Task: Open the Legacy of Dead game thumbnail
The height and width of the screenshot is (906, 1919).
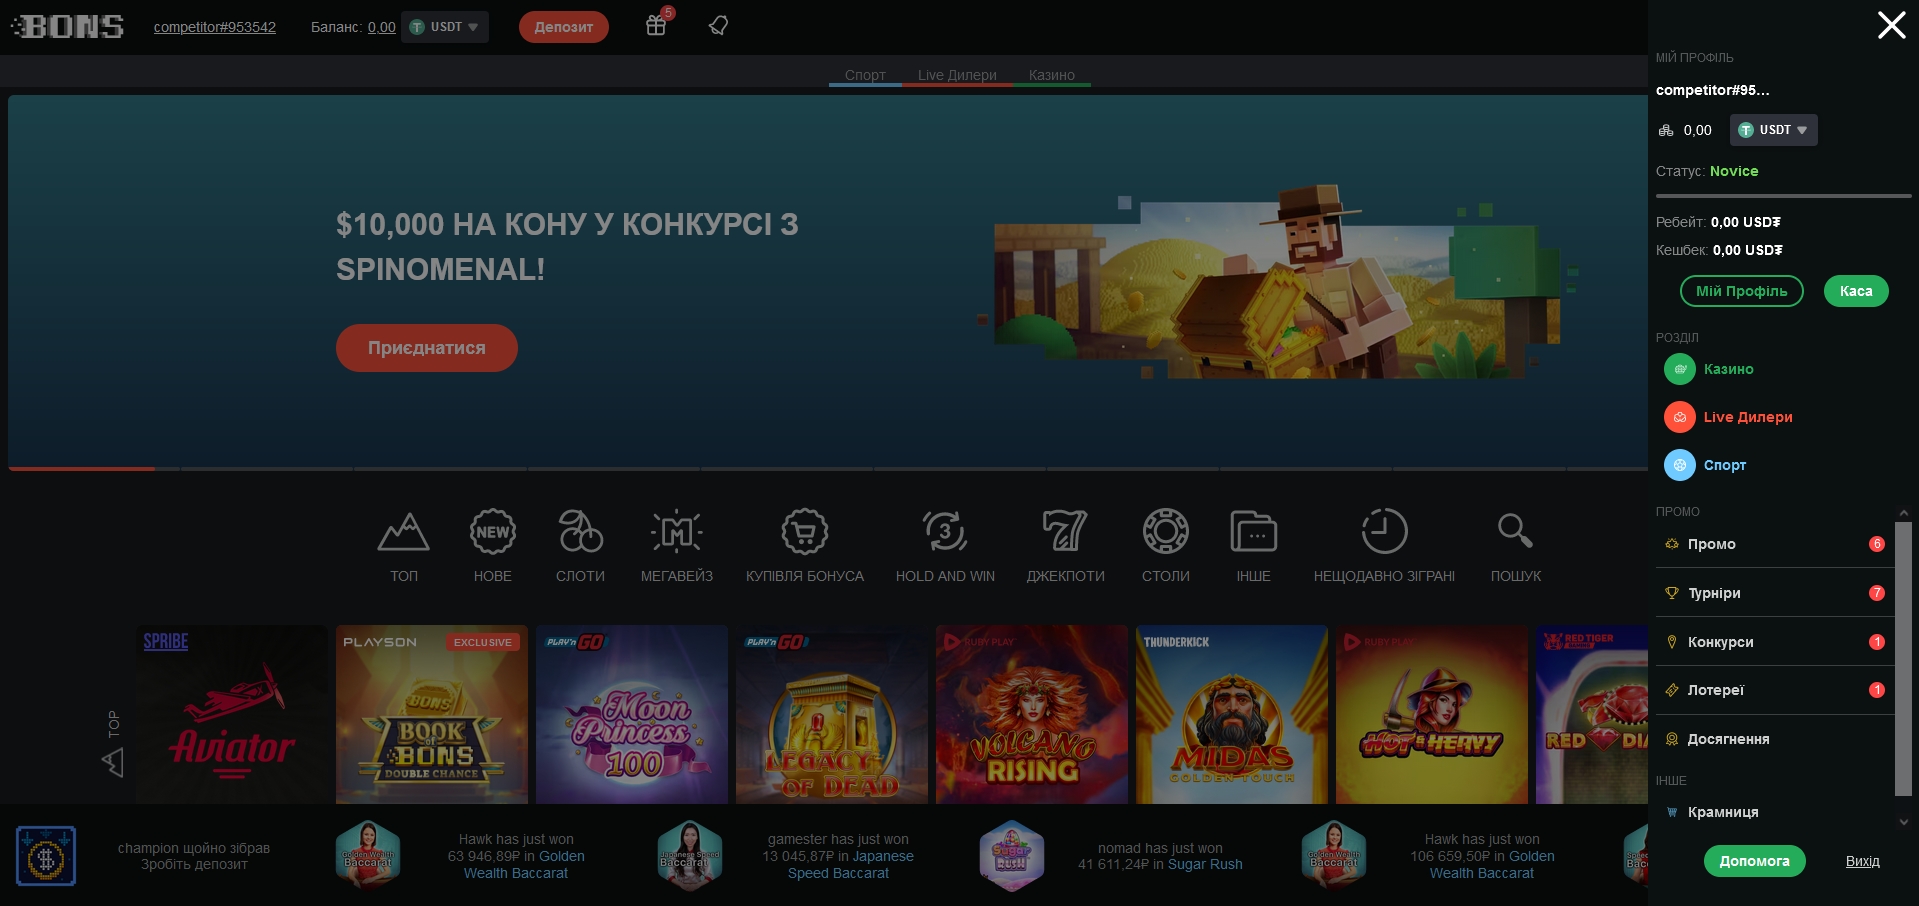Action: (x=832, y=714)
